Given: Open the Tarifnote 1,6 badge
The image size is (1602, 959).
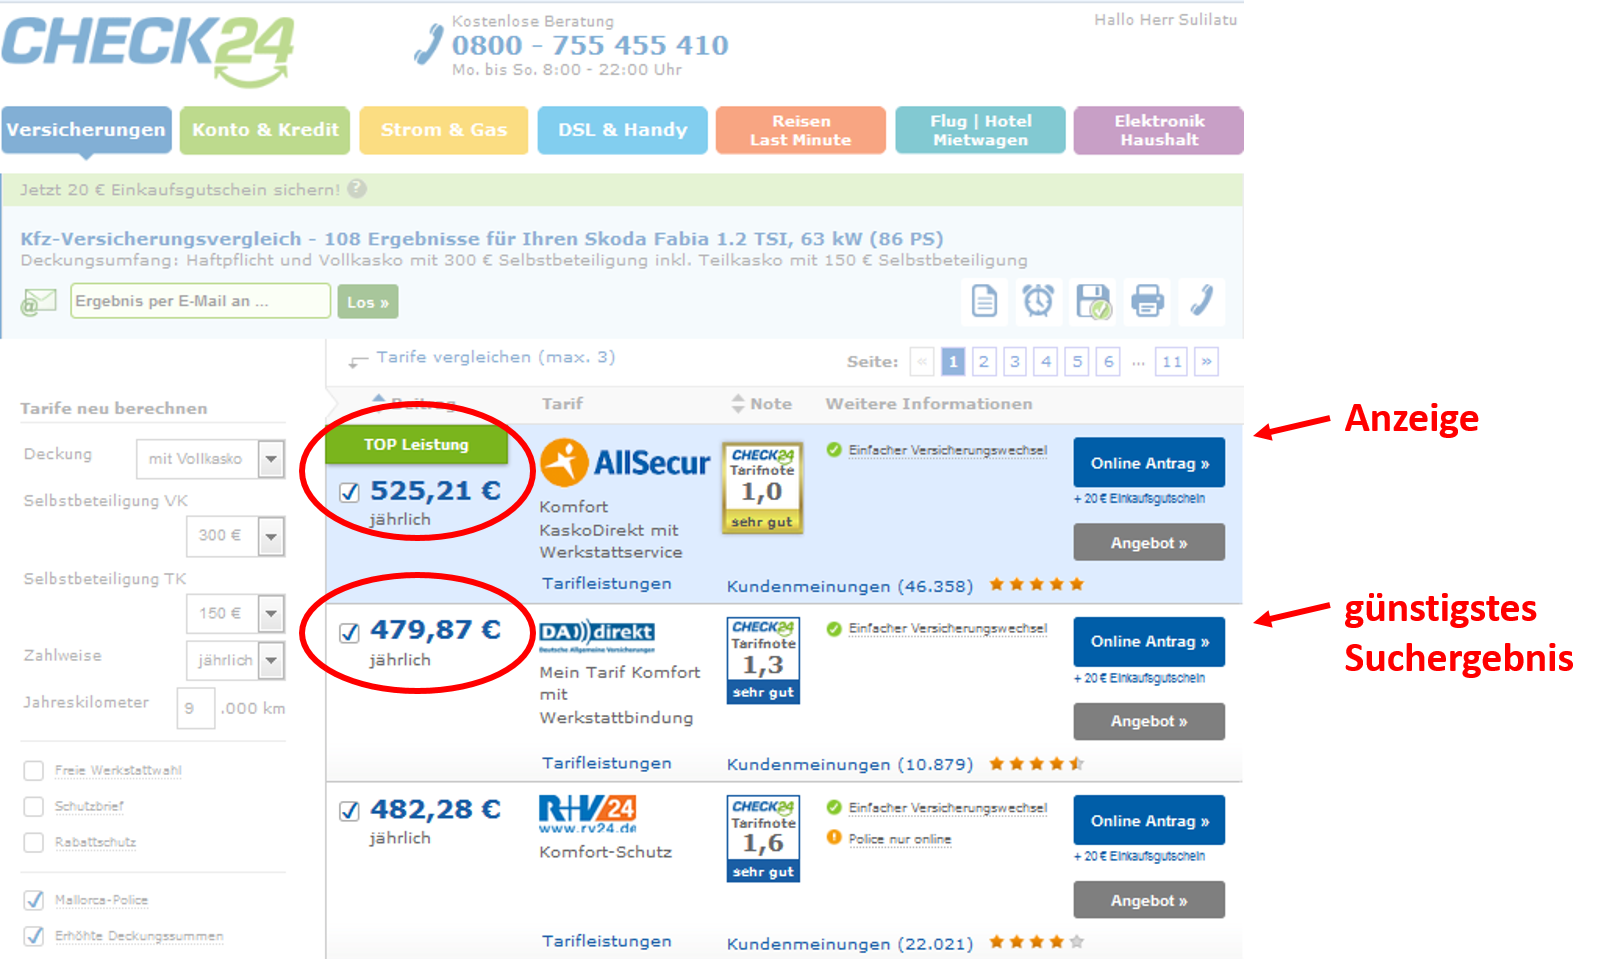Looking at the screenshot, I should [763, 838].
